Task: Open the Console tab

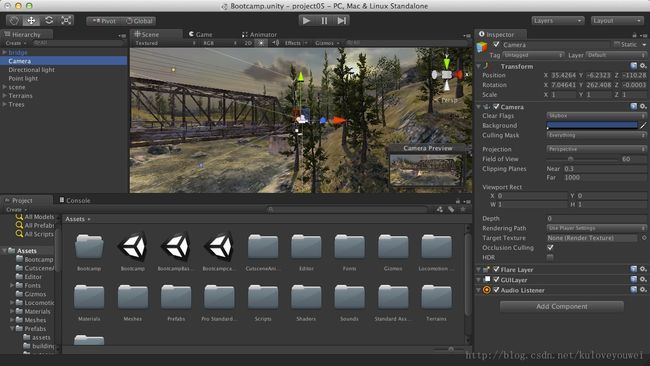Action: (75, 200)
